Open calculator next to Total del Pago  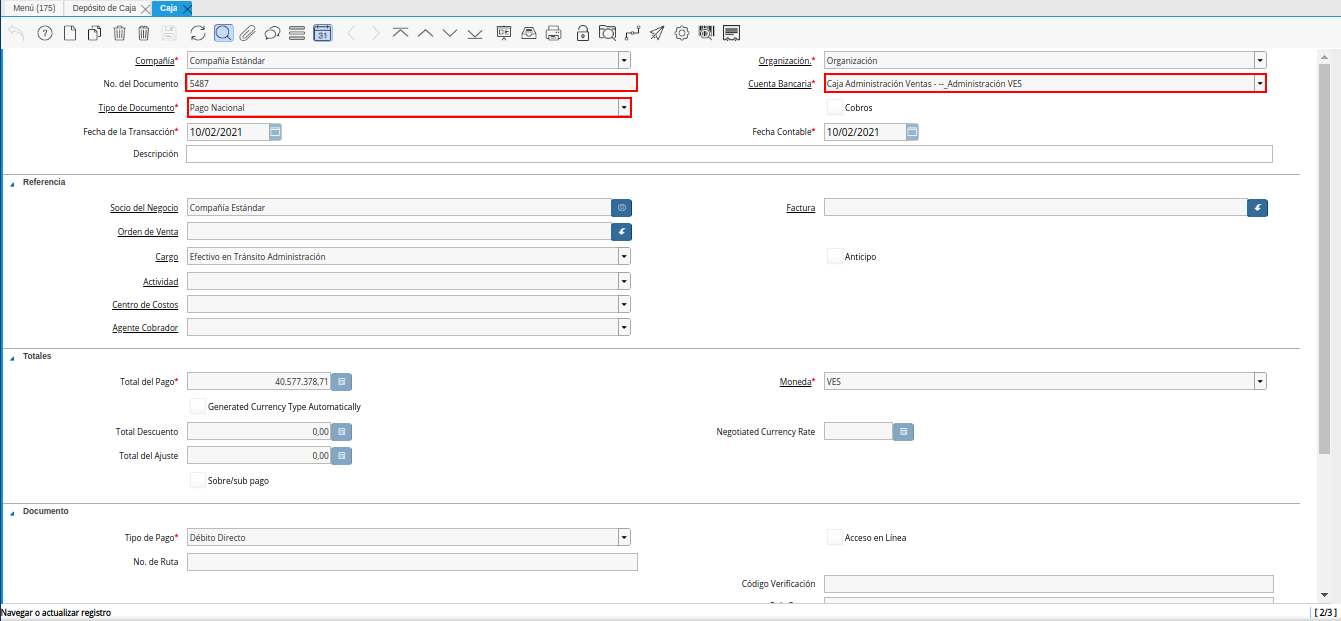(342, 382)
